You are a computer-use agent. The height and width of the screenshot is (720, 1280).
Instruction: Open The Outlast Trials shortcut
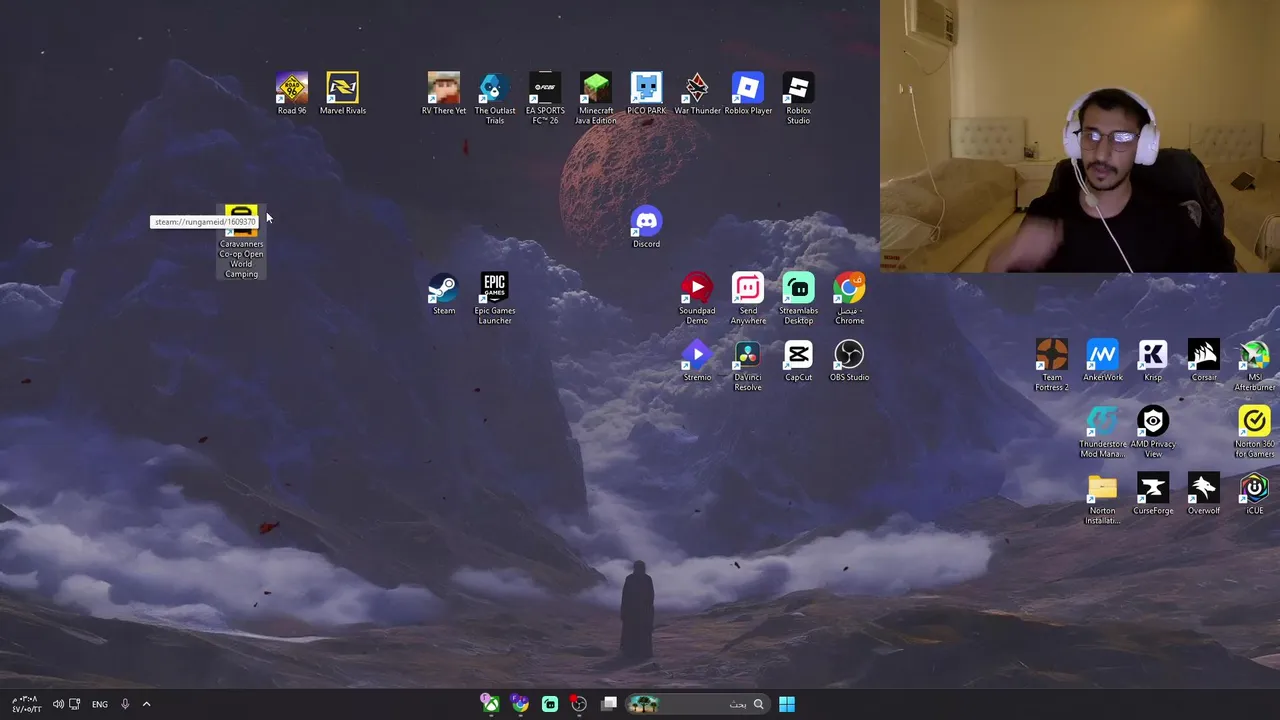495,98
